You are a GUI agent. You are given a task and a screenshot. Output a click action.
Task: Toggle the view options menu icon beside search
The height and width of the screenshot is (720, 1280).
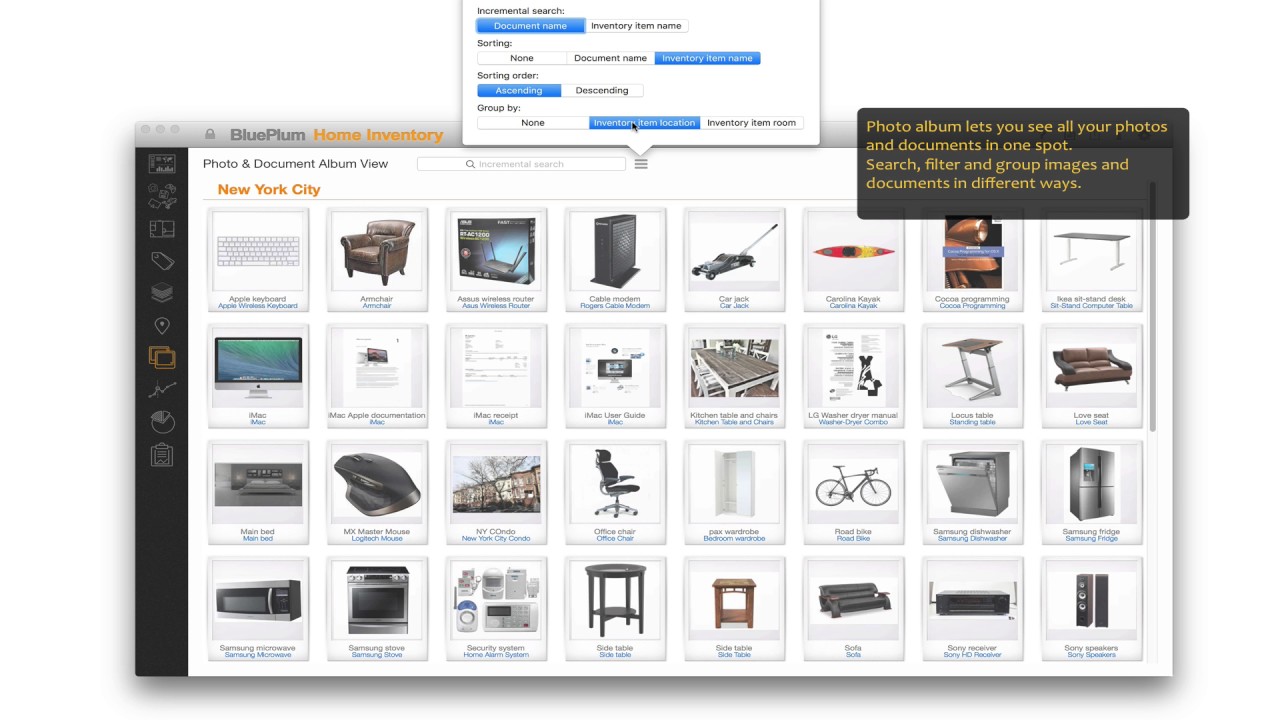pos(641,164)
